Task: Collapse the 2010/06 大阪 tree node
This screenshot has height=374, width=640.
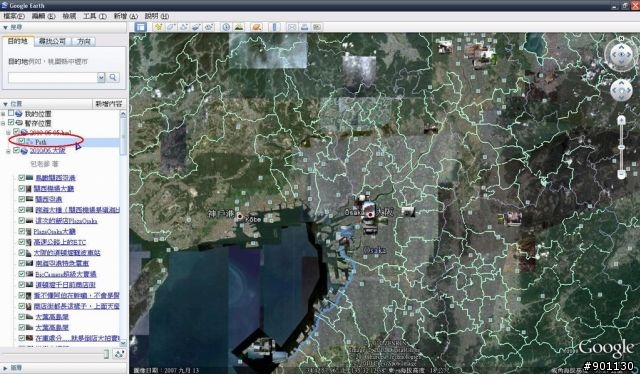Action: coord(8,151)
